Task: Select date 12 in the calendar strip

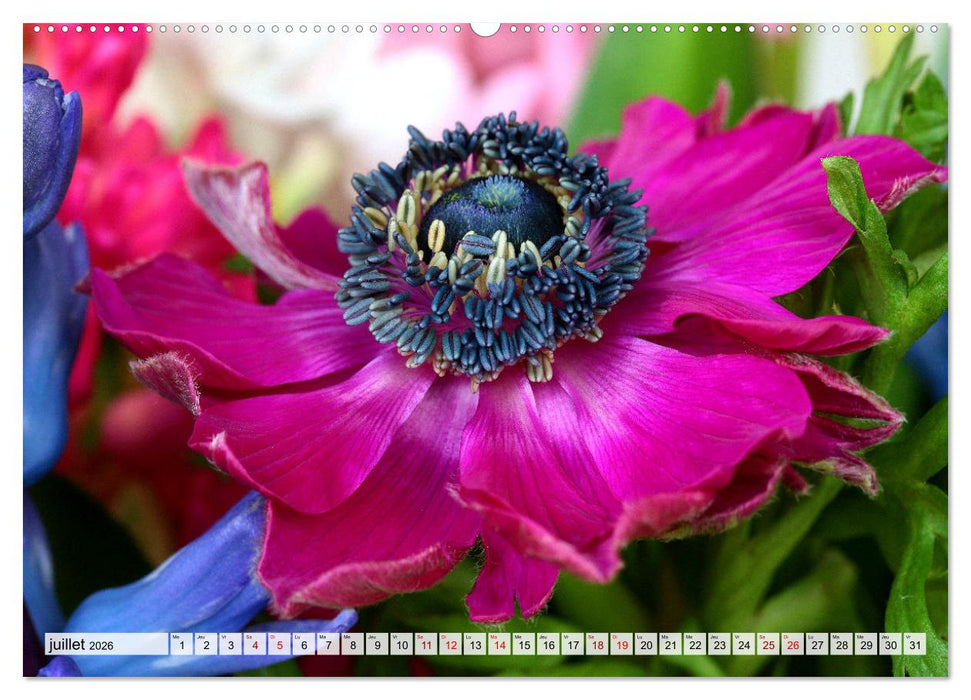Action: (x=450, y=646)
